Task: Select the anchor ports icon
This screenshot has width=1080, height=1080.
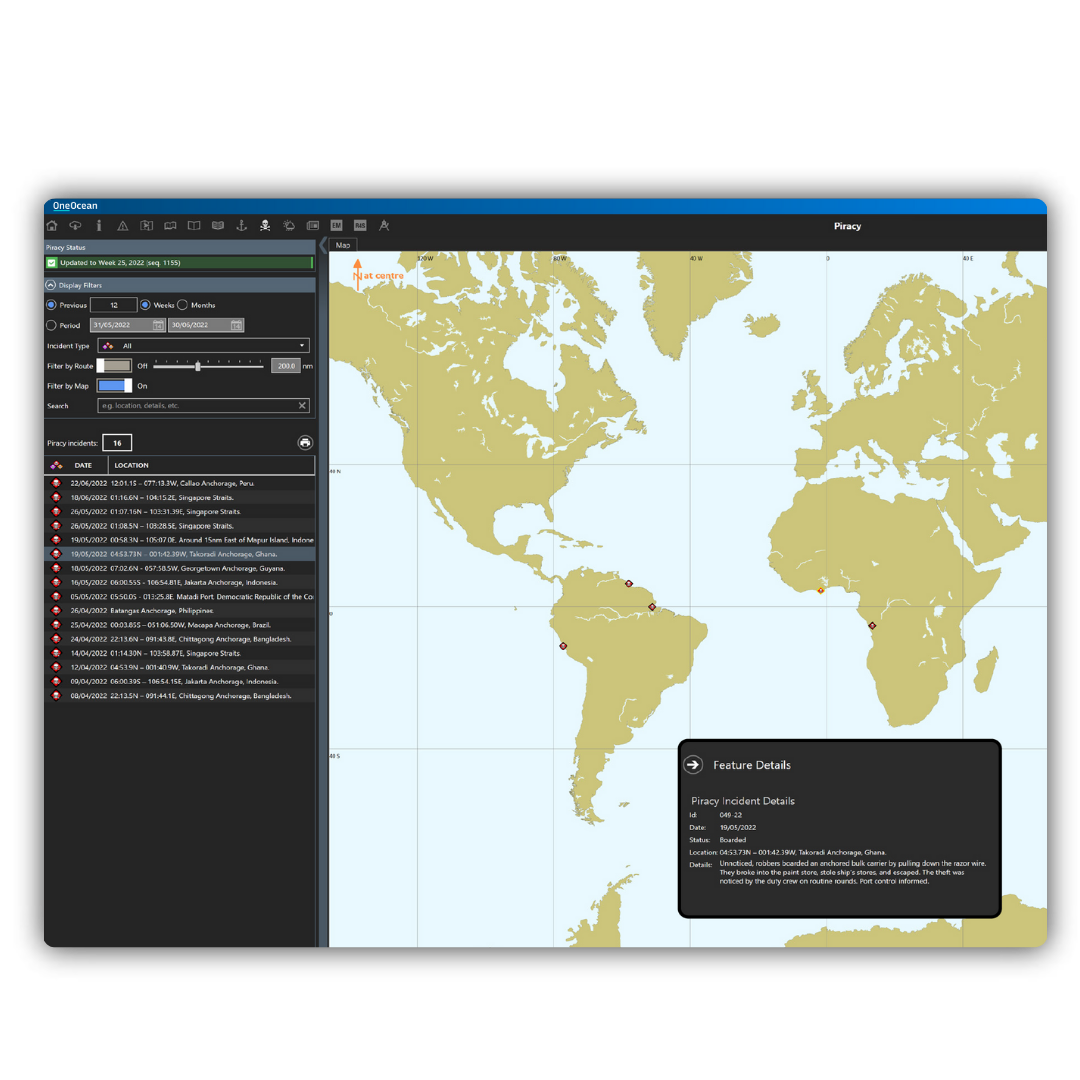Action: [x=241, y=226]
